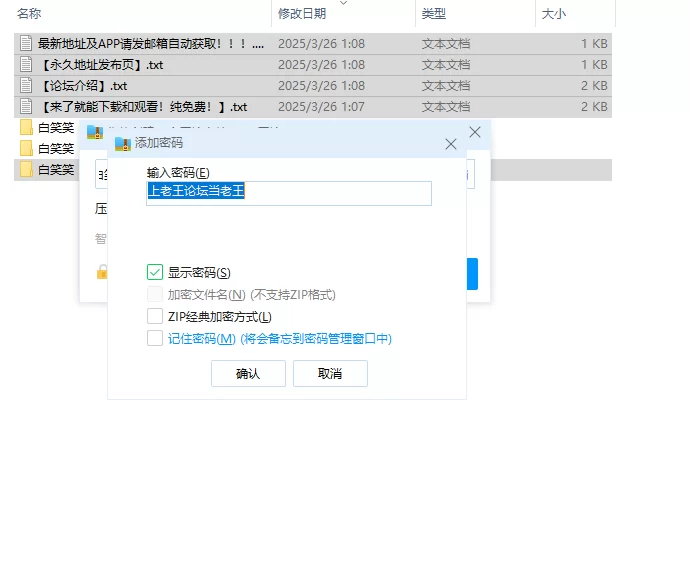Image resolution: width=689 pixels, height=568 pixels.
Task: Select the first 白笑笑 folder
Action: tap(47, 128)
